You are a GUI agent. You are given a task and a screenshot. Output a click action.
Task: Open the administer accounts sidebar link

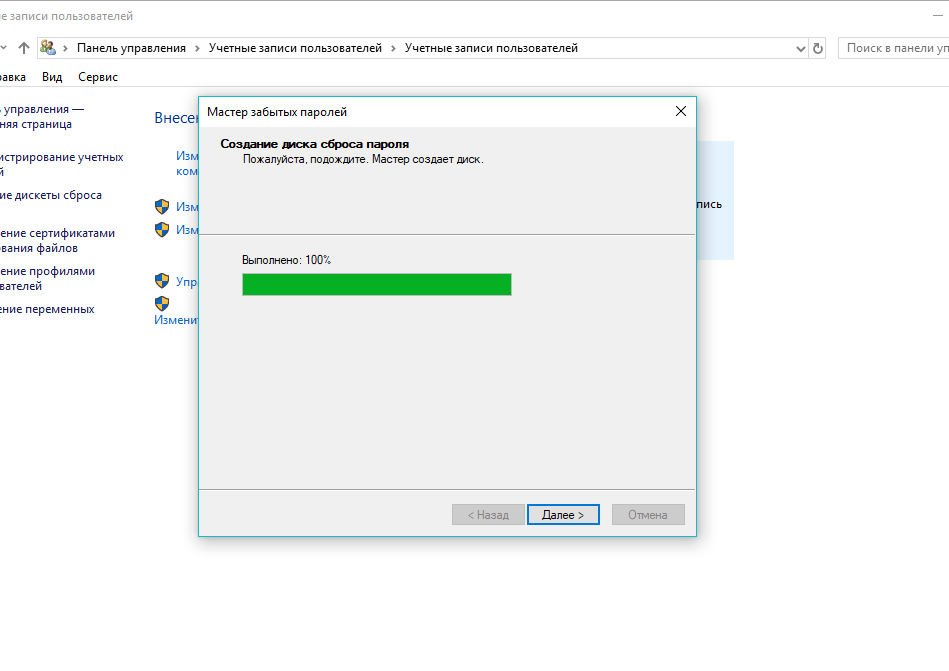tap(62, 164)
